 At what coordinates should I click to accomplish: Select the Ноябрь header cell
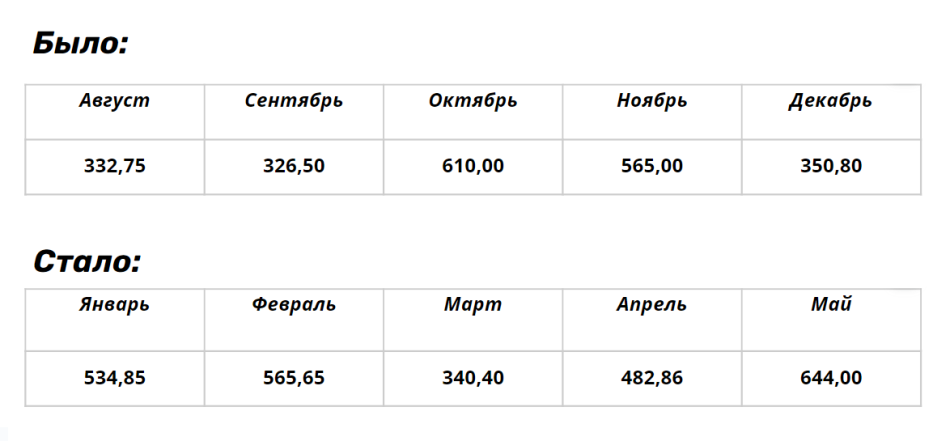point(652,101)
